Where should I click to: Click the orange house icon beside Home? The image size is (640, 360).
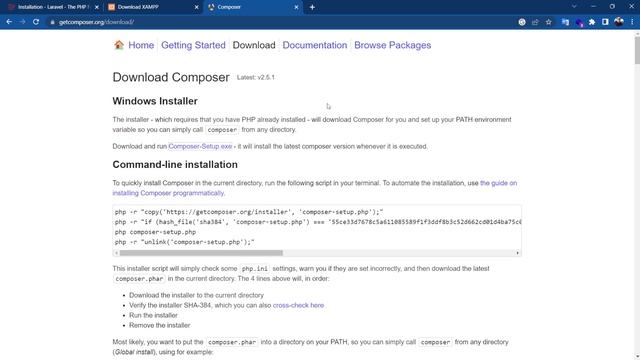[x=119, y=44]
